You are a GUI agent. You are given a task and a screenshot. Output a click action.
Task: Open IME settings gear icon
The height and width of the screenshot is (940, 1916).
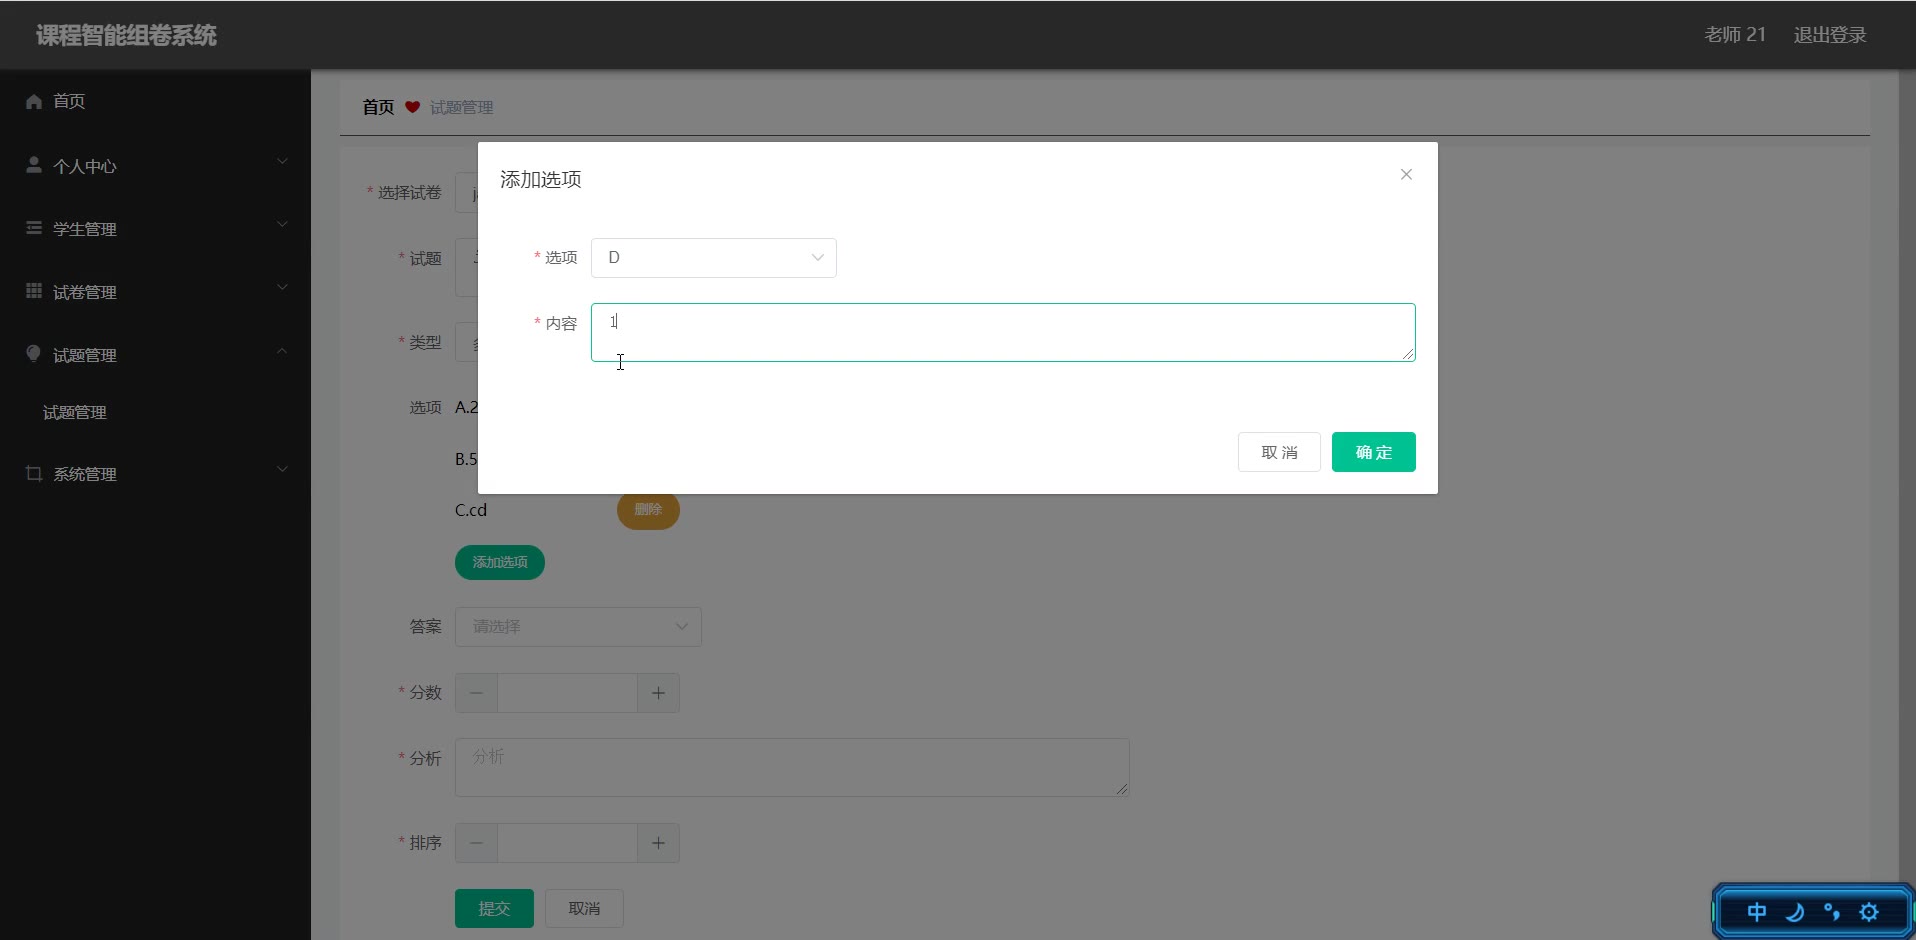point(1869,912)
